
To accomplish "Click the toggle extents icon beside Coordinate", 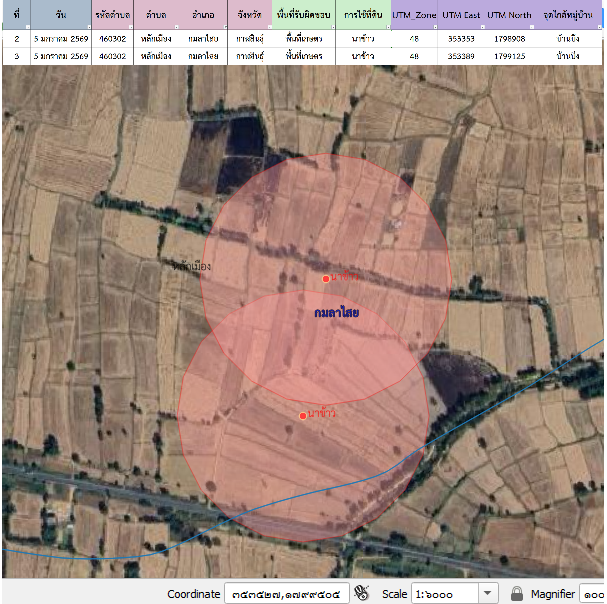I will point(362,594).
